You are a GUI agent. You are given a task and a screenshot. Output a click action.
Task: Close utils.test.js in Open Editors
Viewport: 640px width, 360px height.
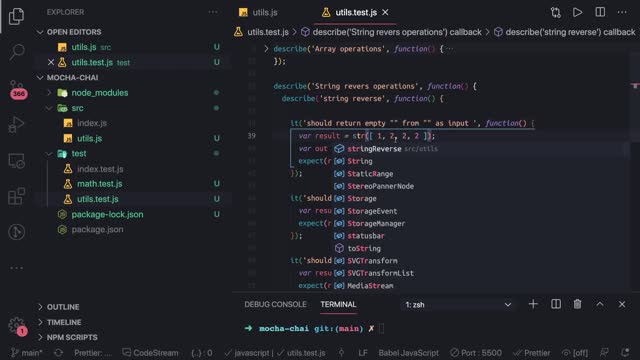click(51, 62)
